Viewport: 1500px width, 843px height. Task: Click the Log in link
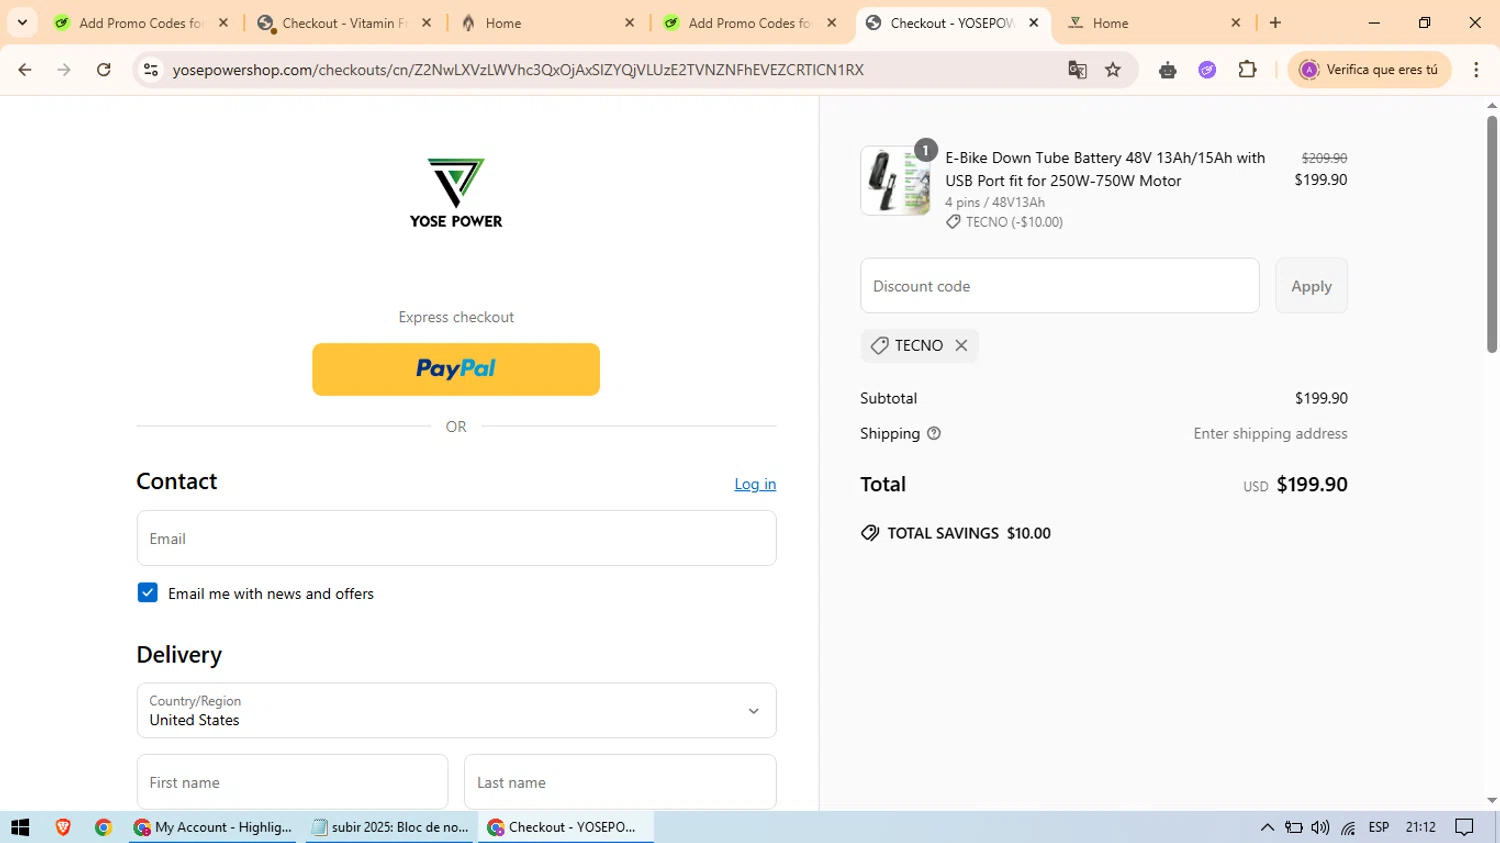pyautogui.click(x=755, y=484)
